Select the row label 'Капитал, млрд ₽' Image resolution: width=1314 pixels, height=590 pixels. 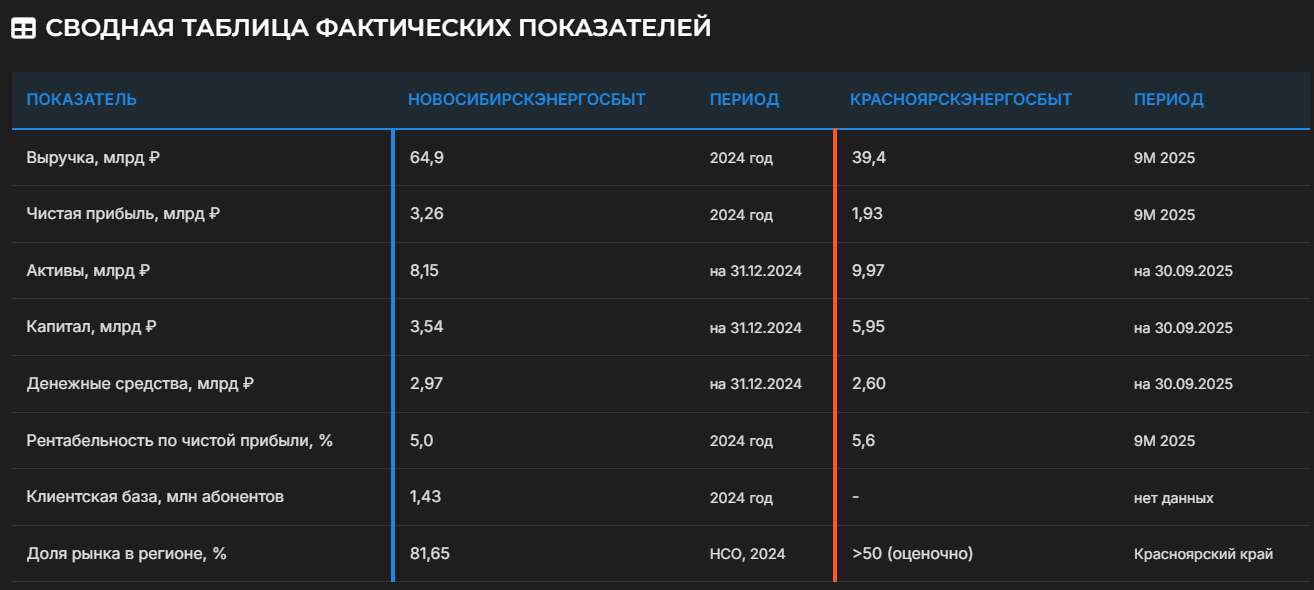point(91,327)
